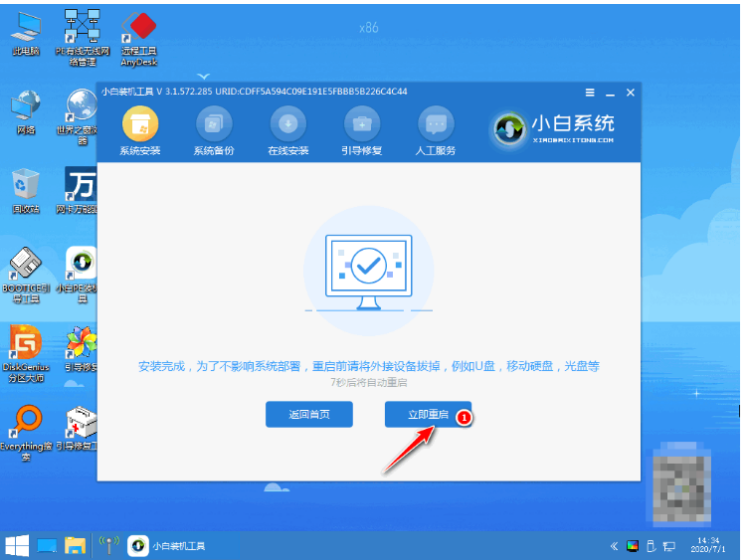Click the 小白系统 logo
742x560 pixels.
tap(554, 129)
